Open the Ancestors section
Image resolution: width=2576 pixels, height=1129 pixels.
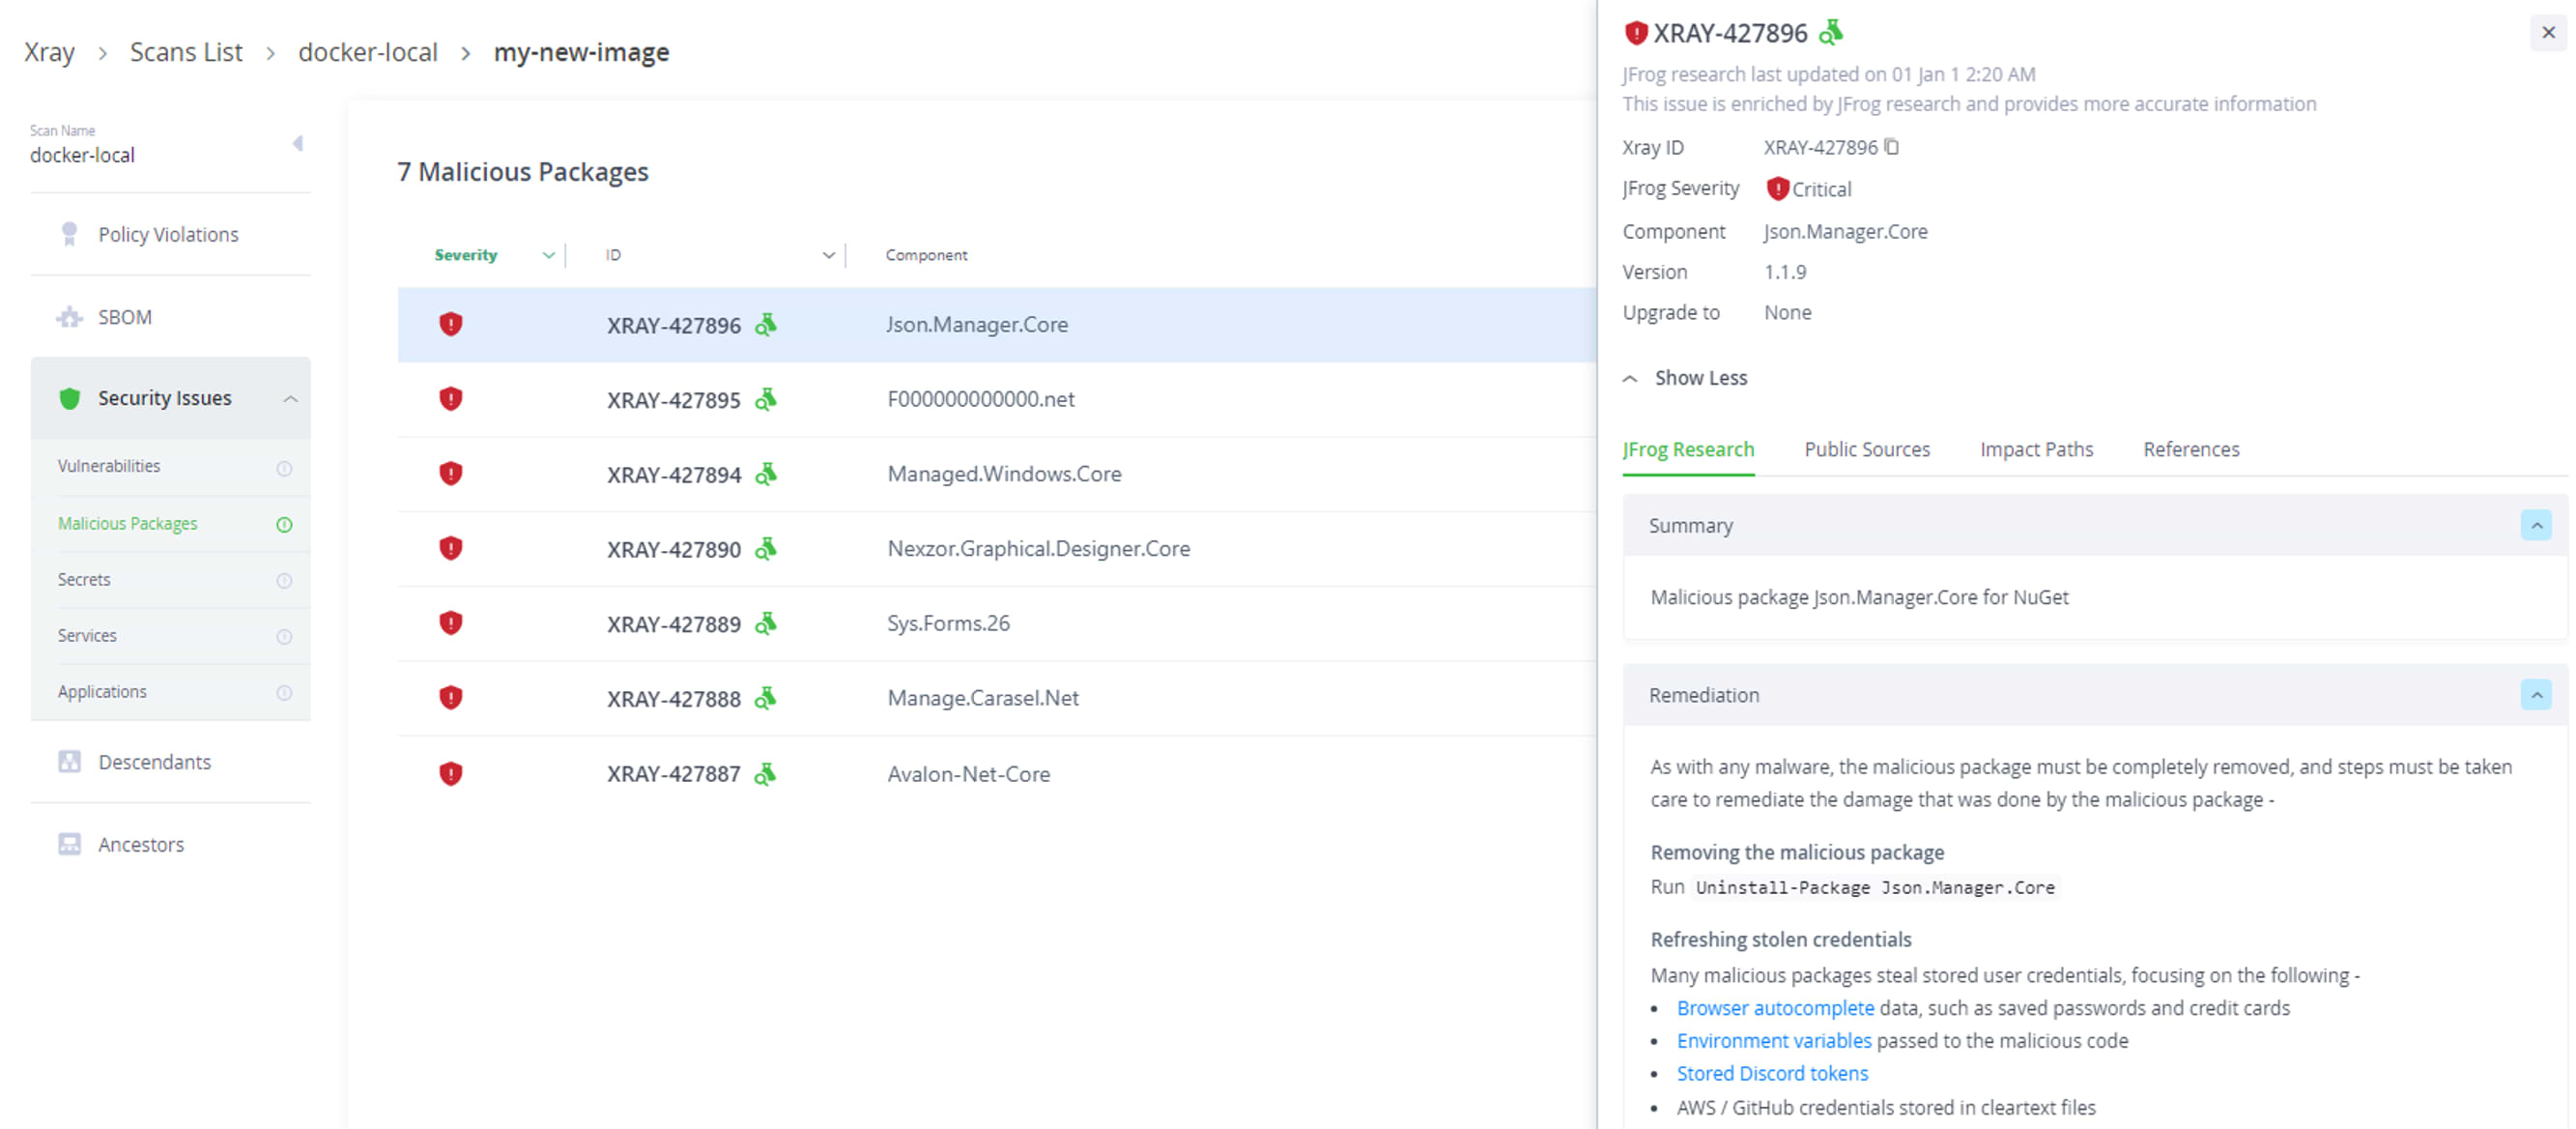171,844
